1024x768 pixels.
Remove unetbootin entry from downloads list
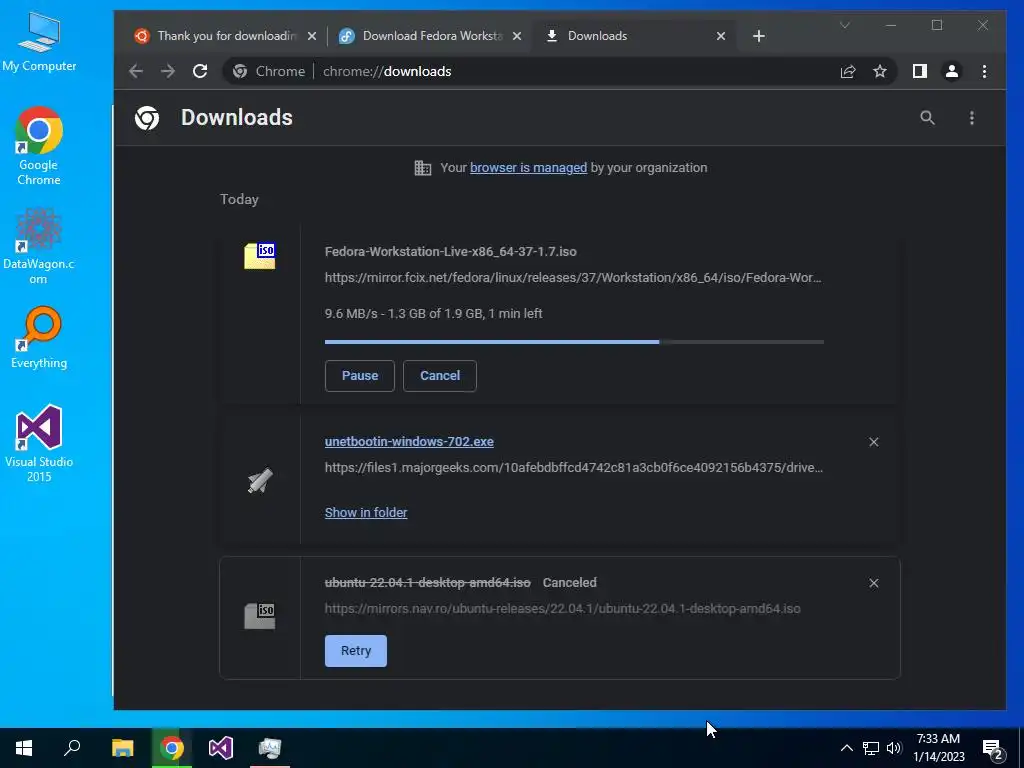[874, 442]
